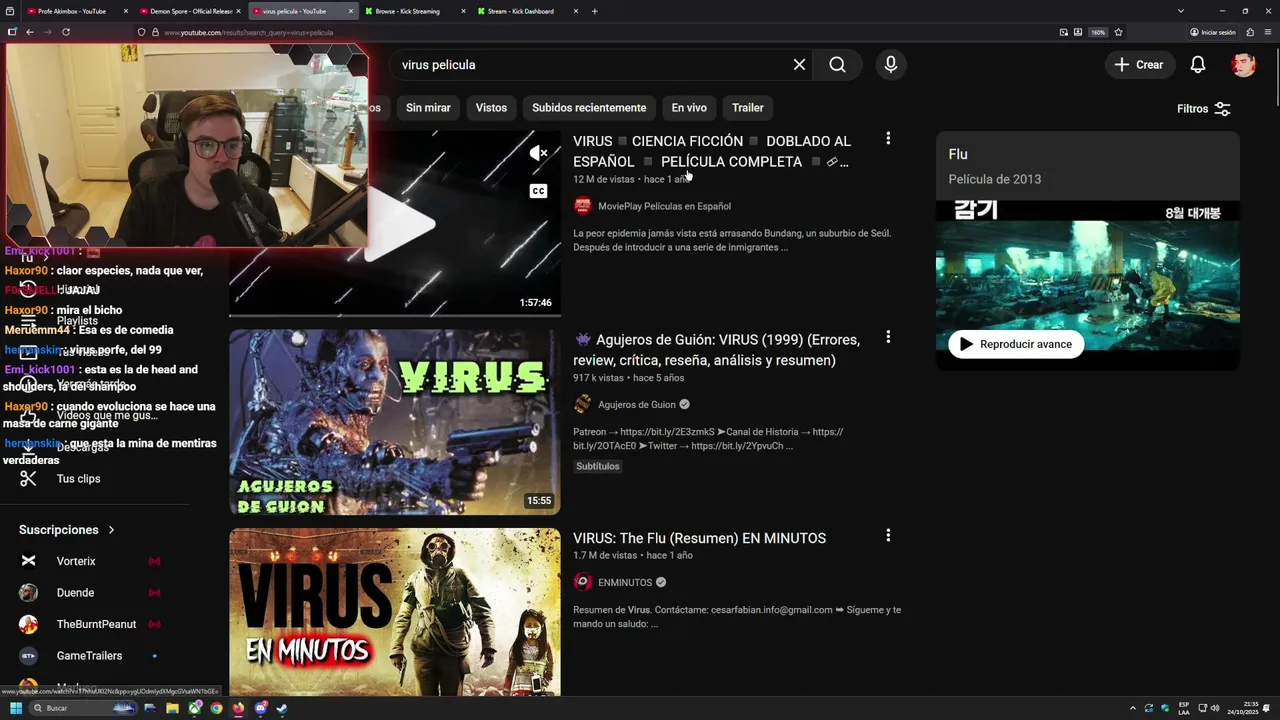The width and height of the screenshot is (1280, 720).
Task: Reload the page with the refresh icon
Action: [66, 32]
